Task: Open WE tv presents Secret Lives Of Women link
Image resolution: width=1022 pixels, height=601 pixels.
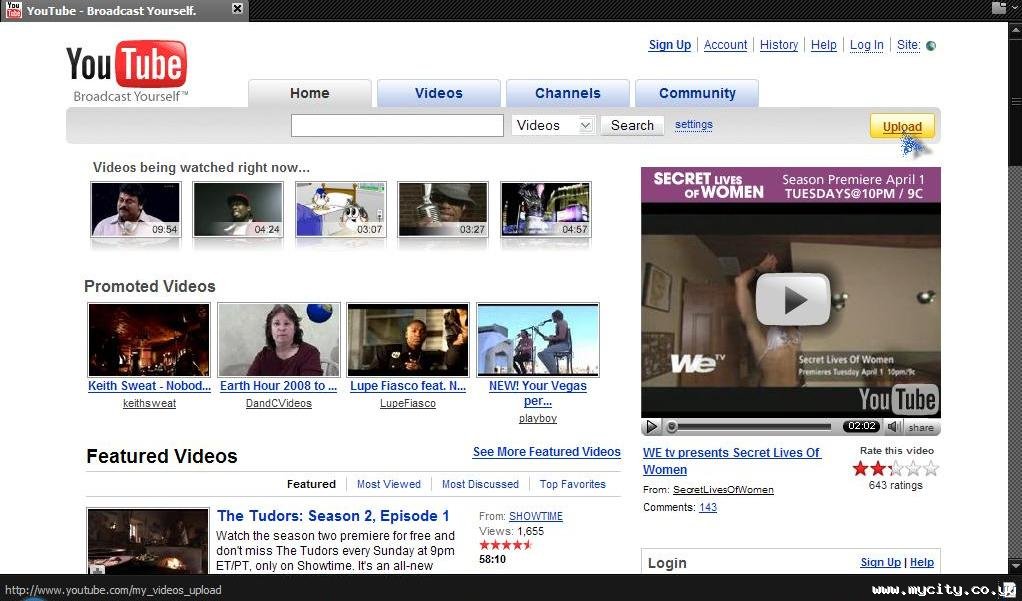Action: tap(731, 461)
